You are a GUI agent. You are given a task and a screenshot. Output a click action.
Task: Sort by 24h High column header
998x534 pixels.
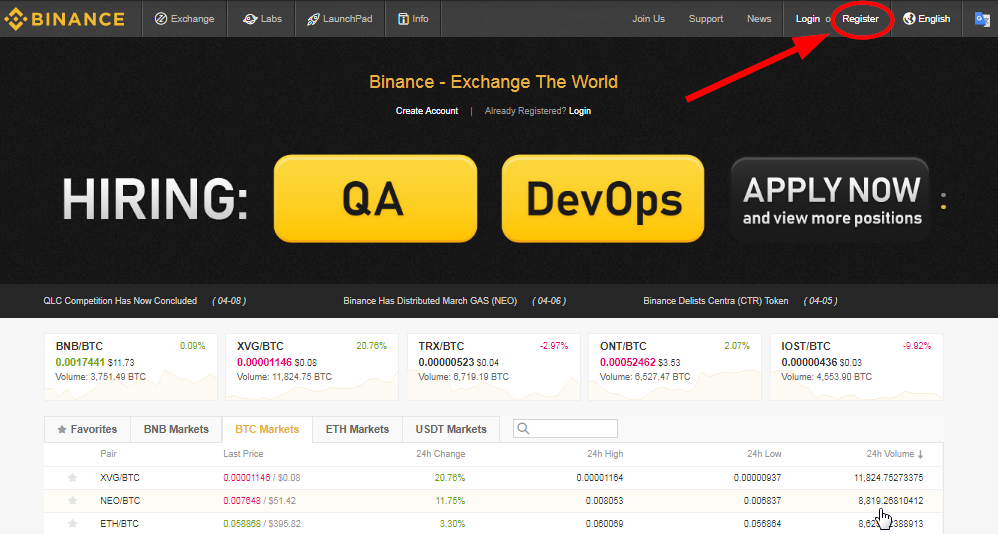point(605,454)
